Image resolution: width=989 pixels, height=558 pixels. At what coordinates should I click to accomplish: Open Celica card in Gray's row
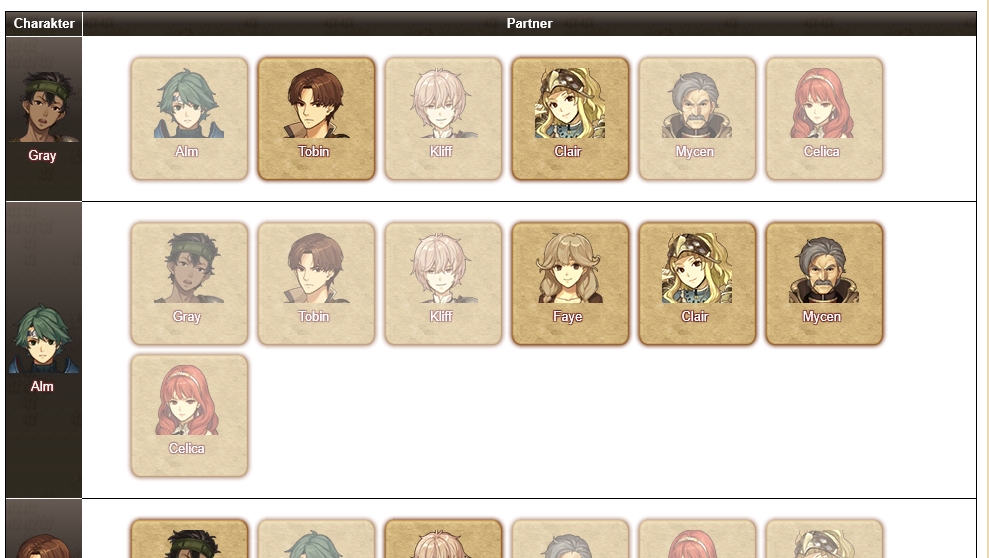click(824, 119)
